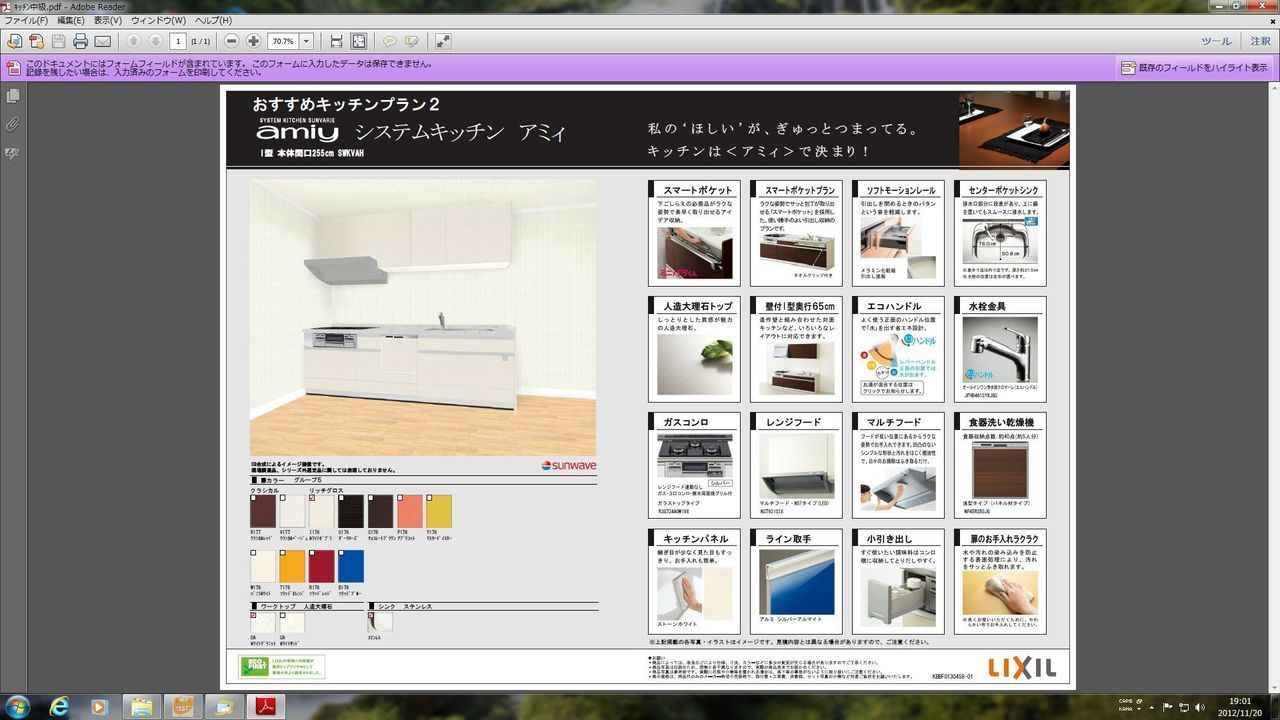
Task: Click the ライン取手 blue handle image
Action: [796, 580]
